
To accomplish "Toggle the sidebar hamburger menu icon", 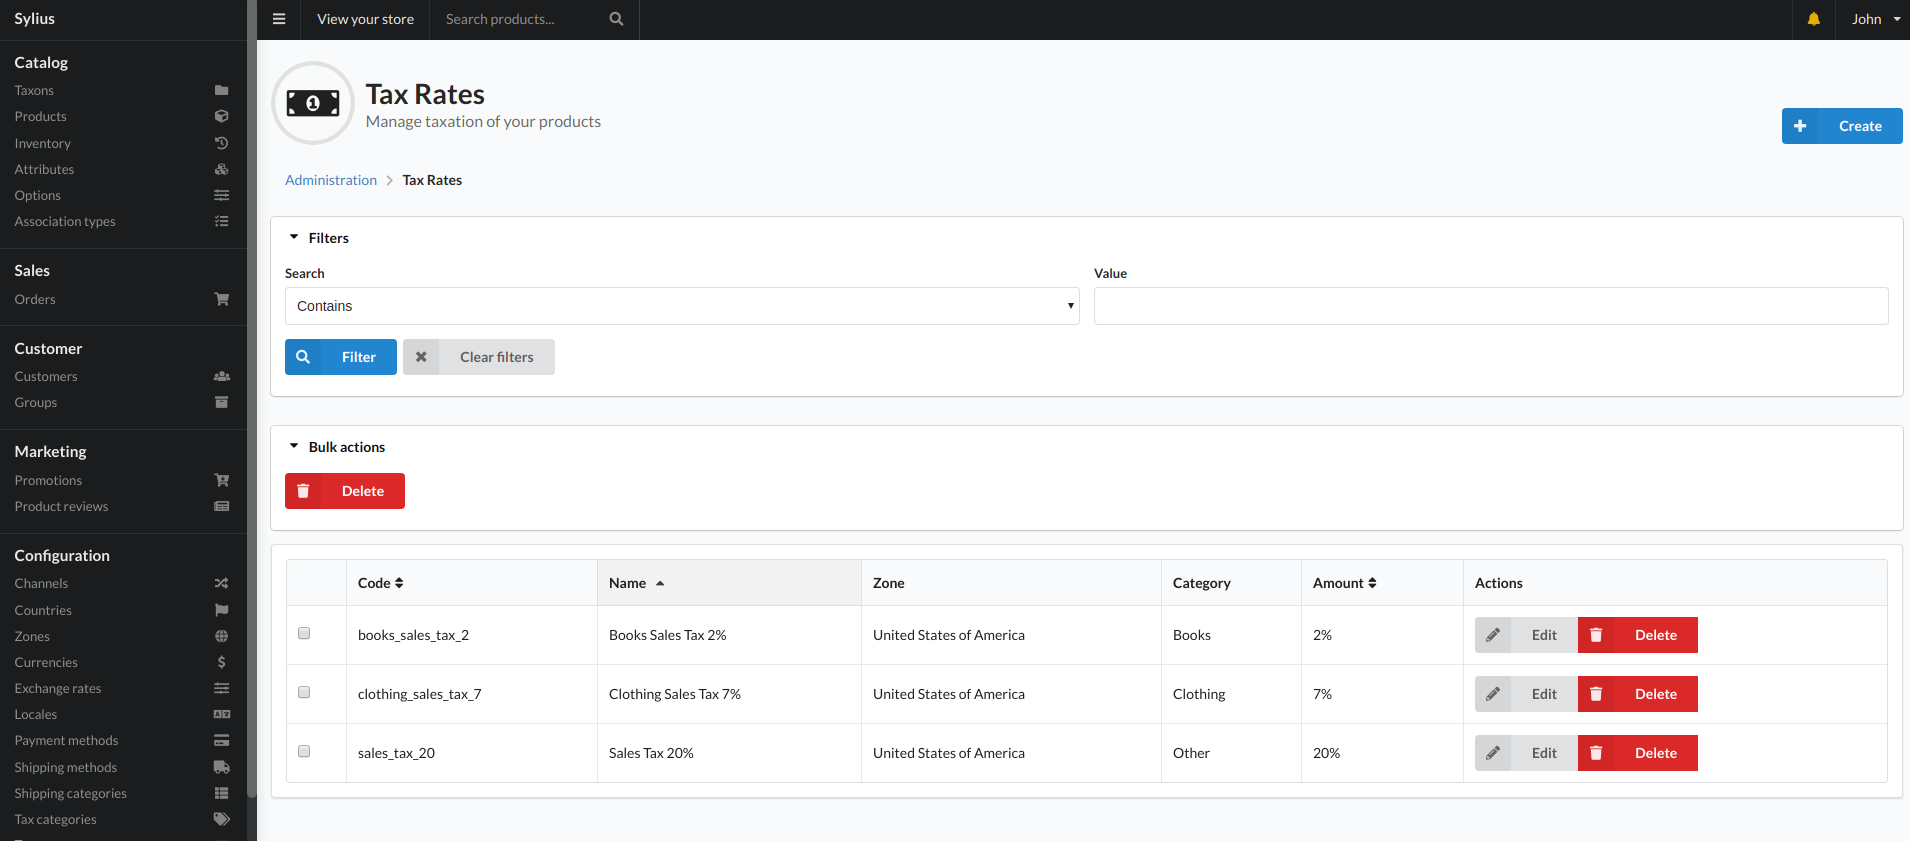I will pyautogui.click(x=279, y=19).
